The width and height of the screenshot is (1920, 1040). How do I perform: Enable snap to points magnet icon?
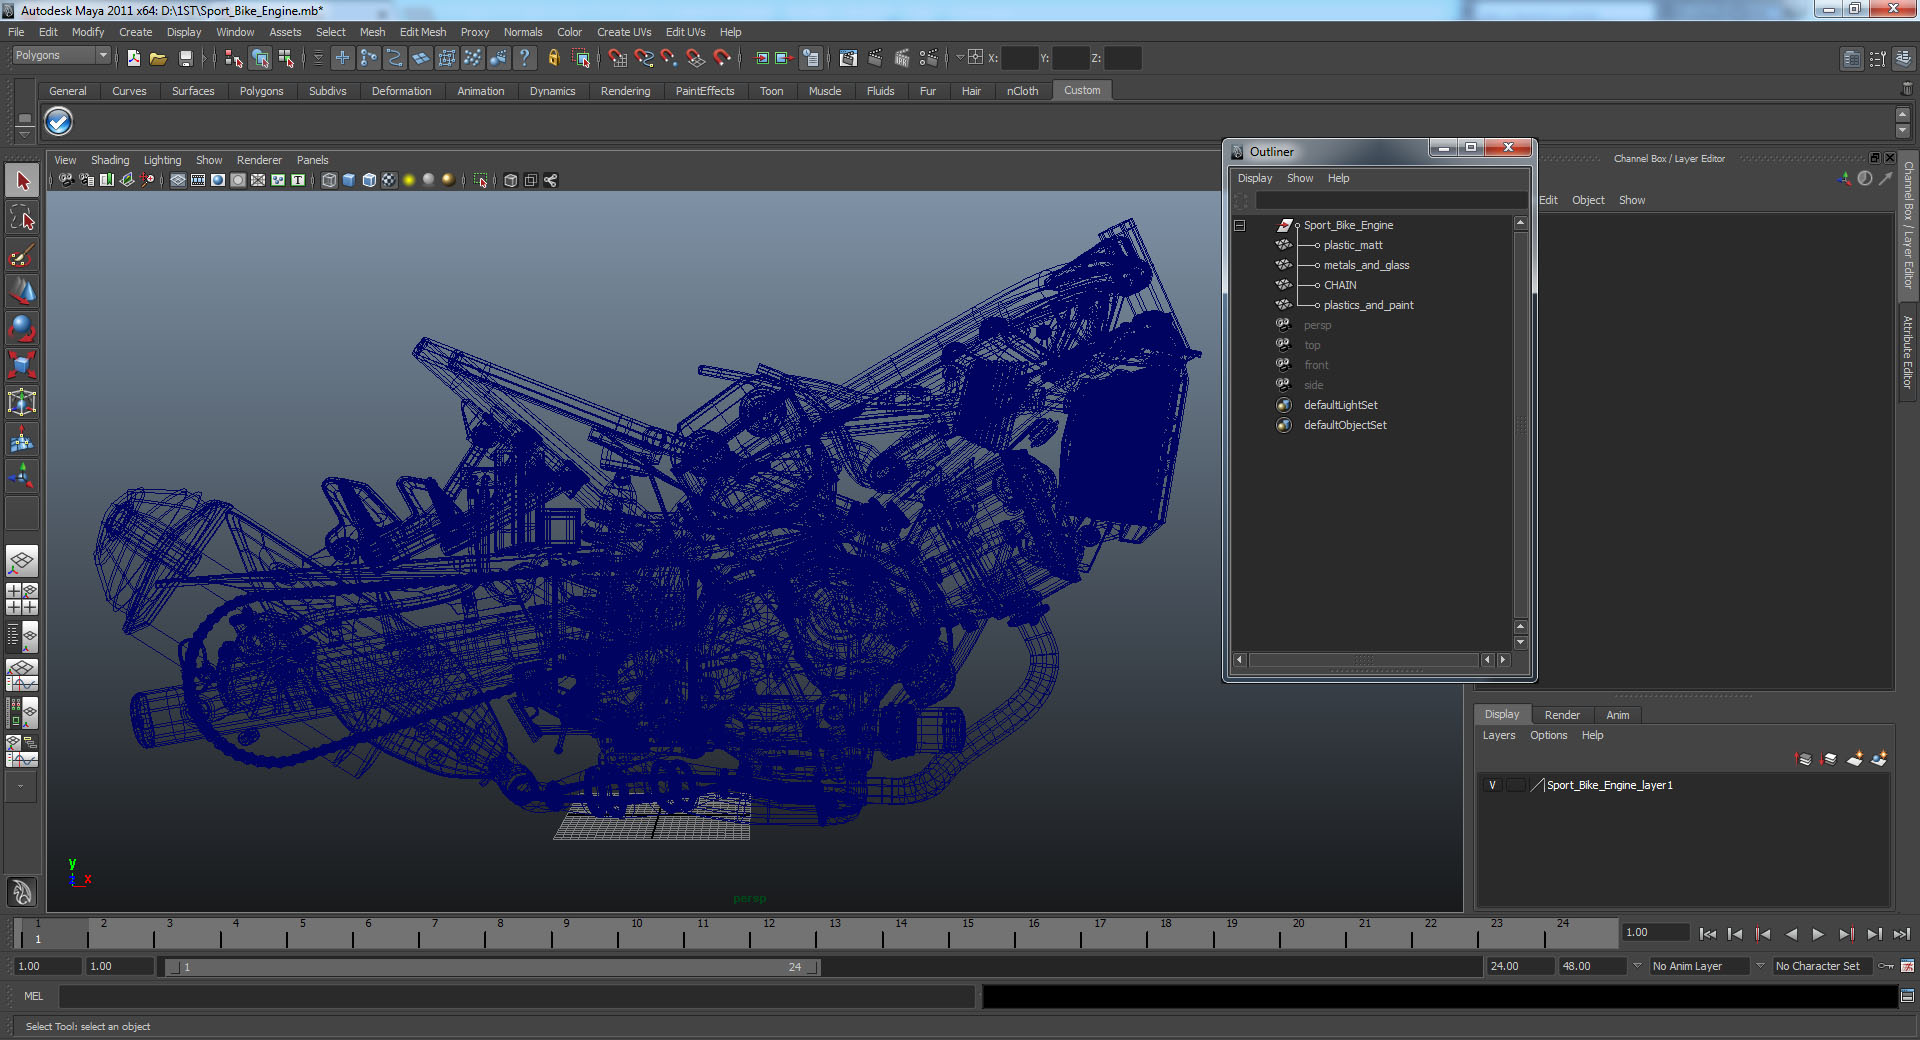[x=670, y=58]
